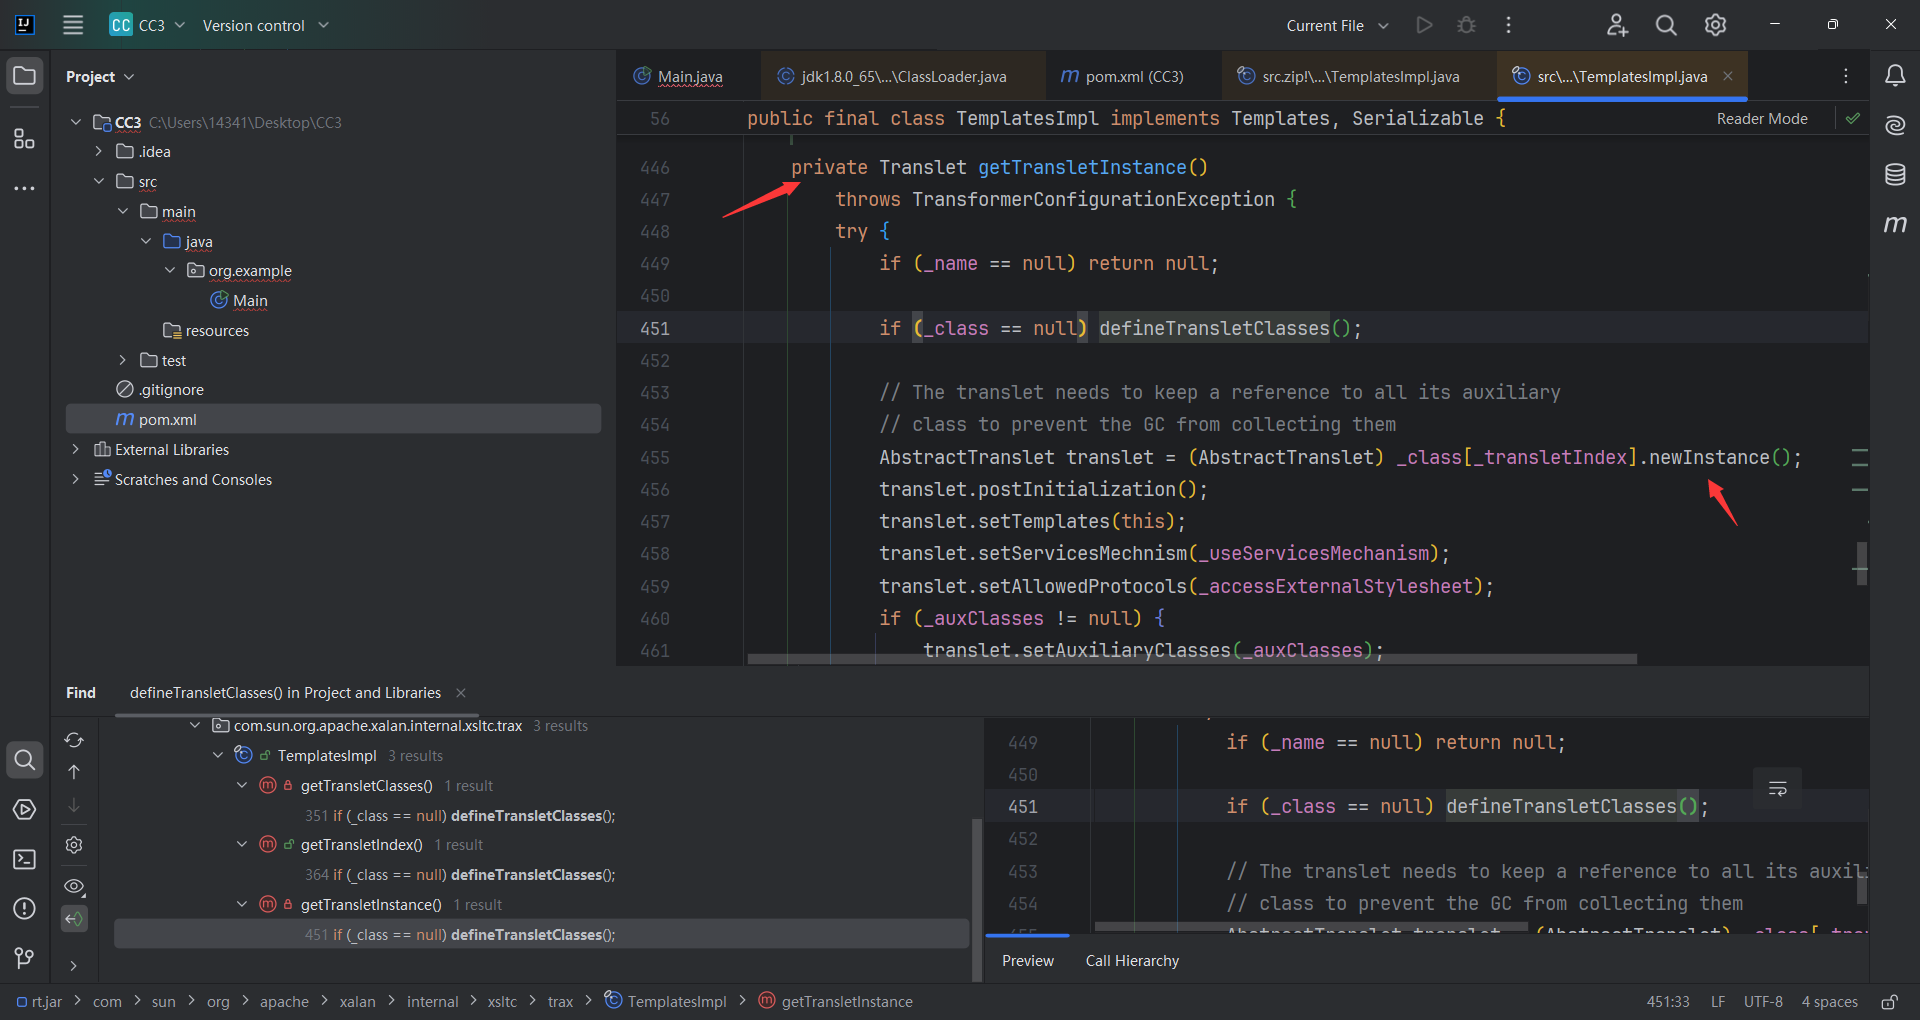Viewport: 1920px width, 1020px height.
Task: Click usage line 351 result
Action: click(x=460, y=815)
